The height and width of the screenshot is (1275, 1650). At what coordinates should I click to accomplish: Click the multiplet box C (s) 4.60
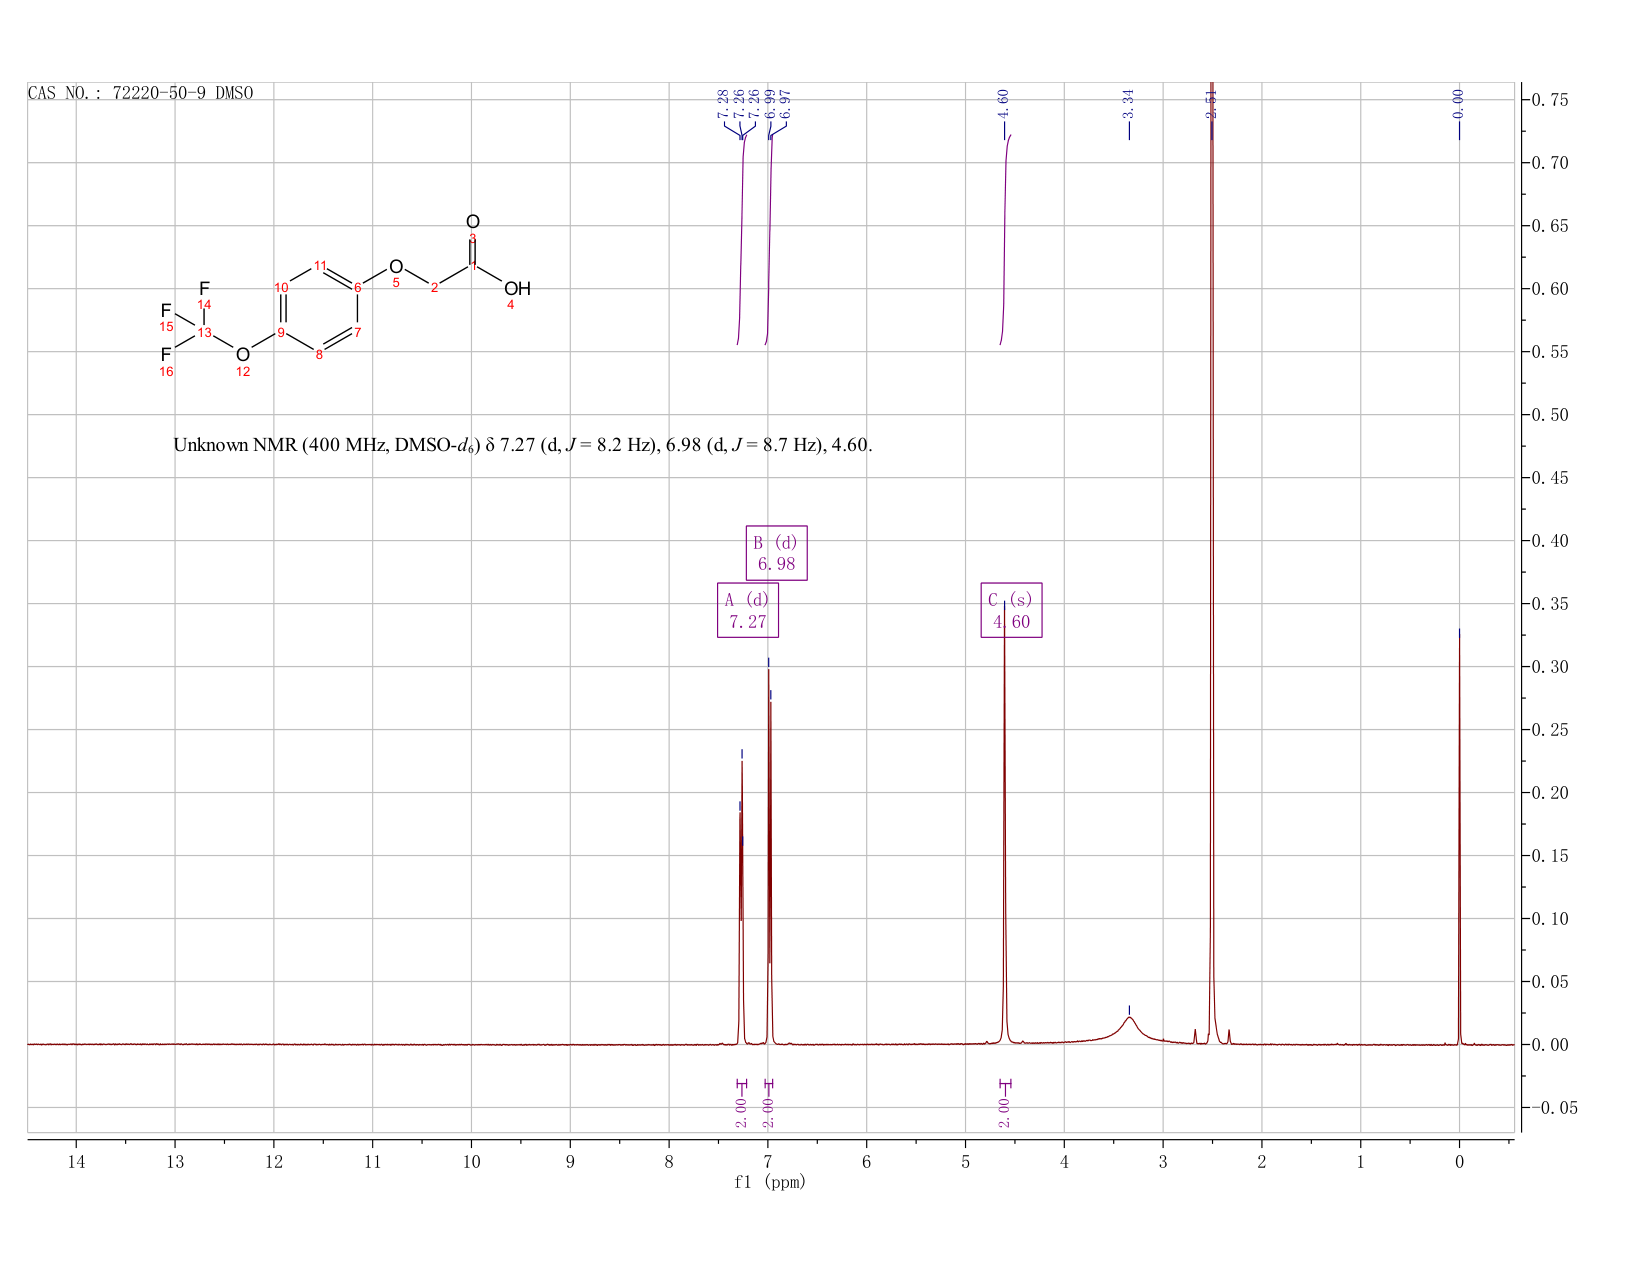click(1011, 610)
